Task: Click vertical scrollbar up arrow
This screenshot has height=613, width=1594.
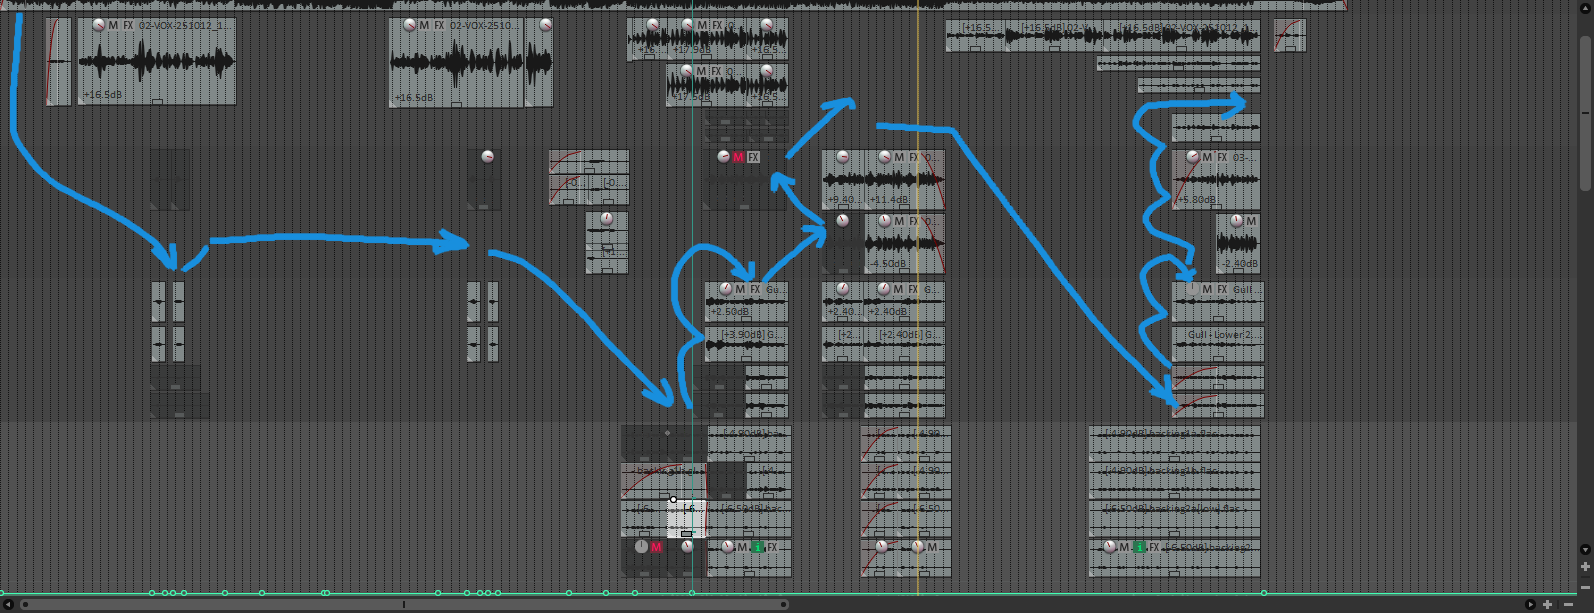Action: click(x=1585, y=6)
